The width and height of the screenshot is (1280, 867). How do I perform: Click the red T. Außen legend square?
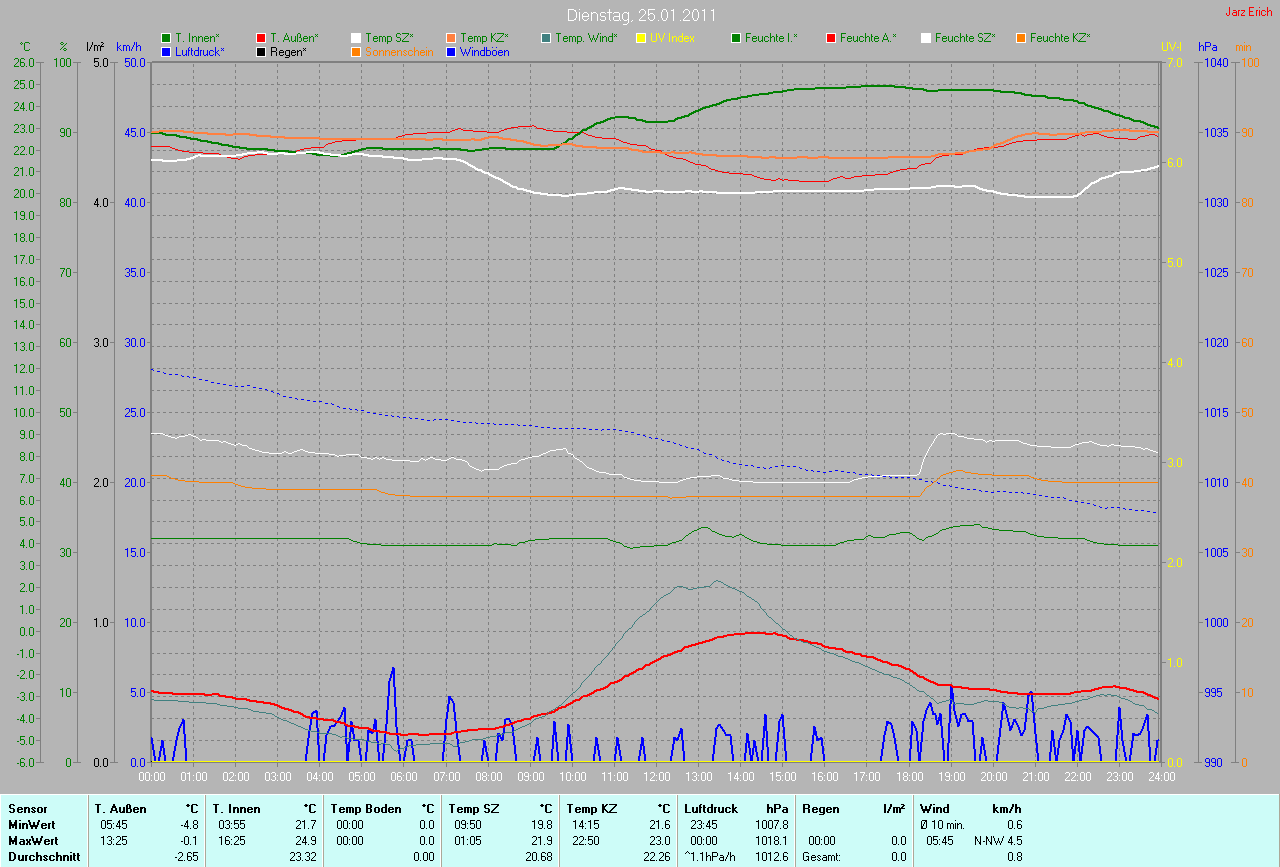click(x=261, y=38)
